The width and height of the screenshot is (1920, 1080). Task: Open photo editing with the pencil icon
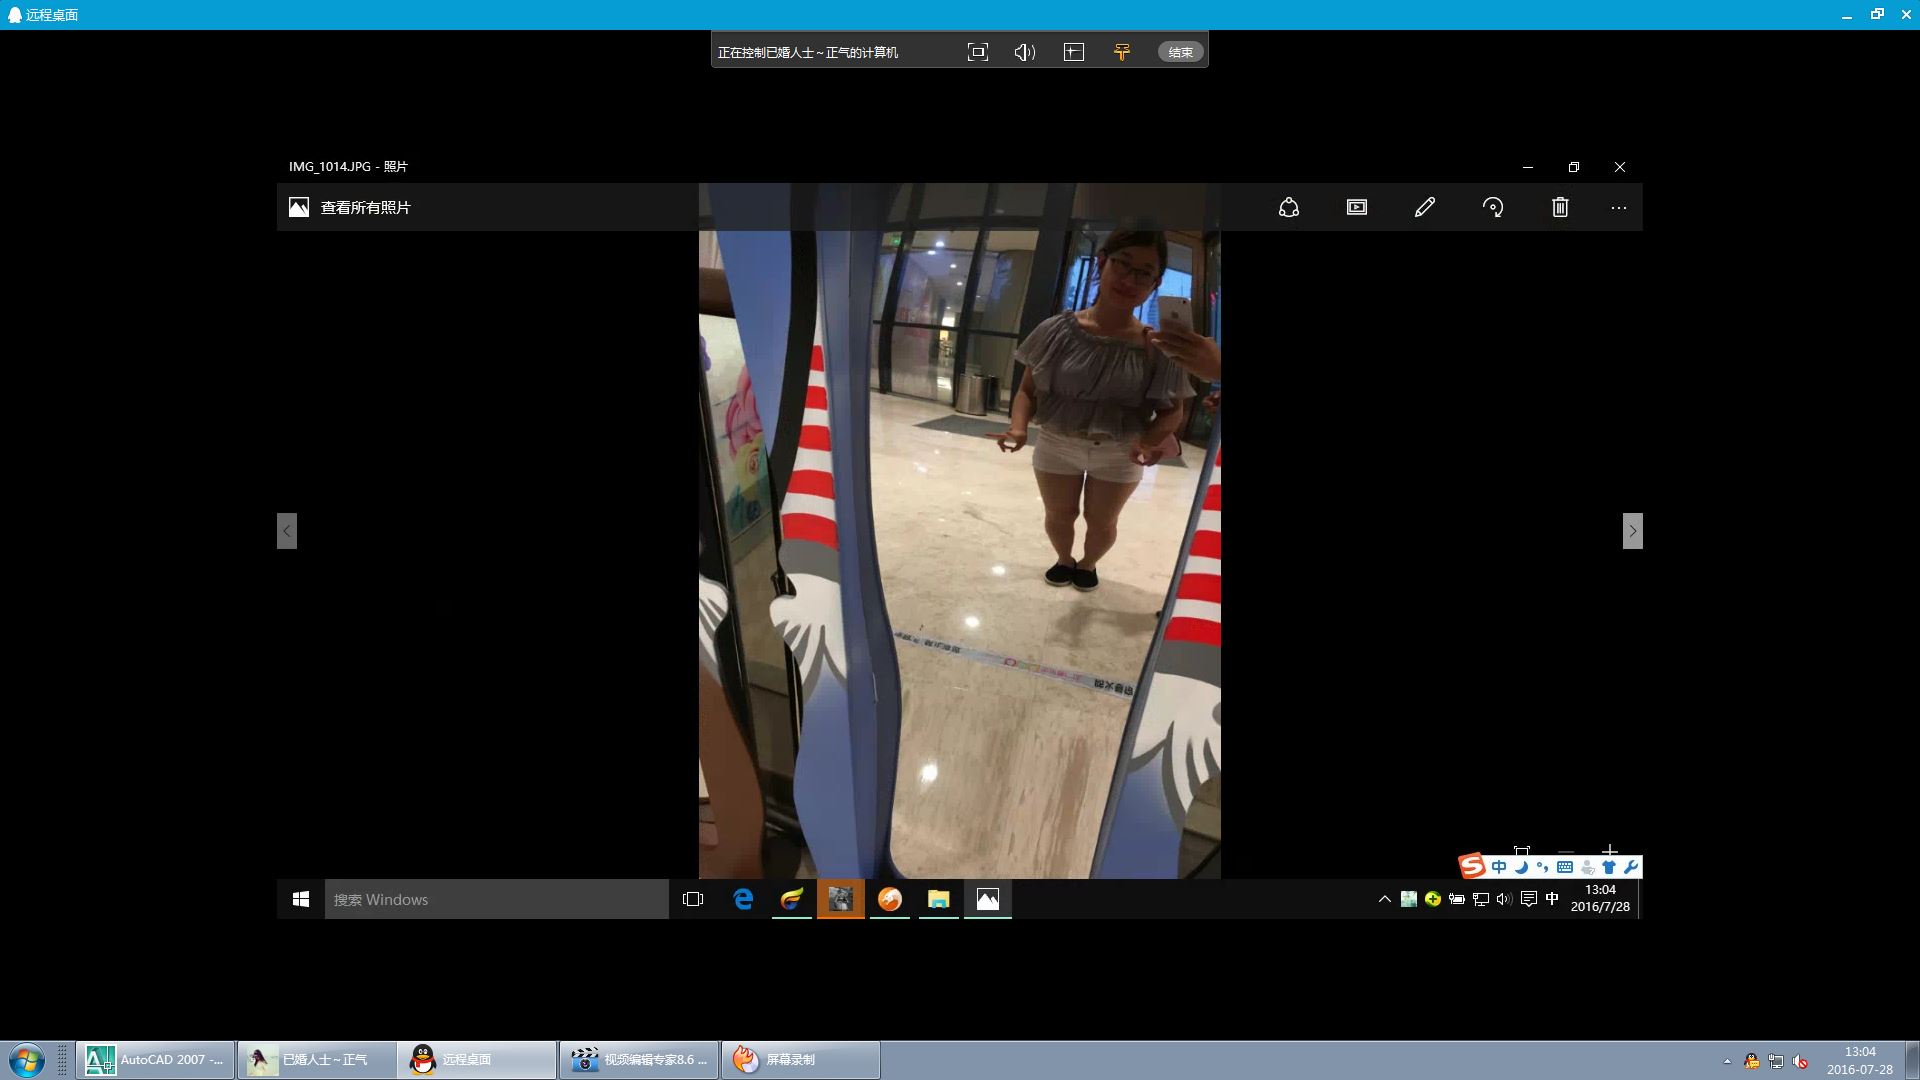tap(1425, 207)
